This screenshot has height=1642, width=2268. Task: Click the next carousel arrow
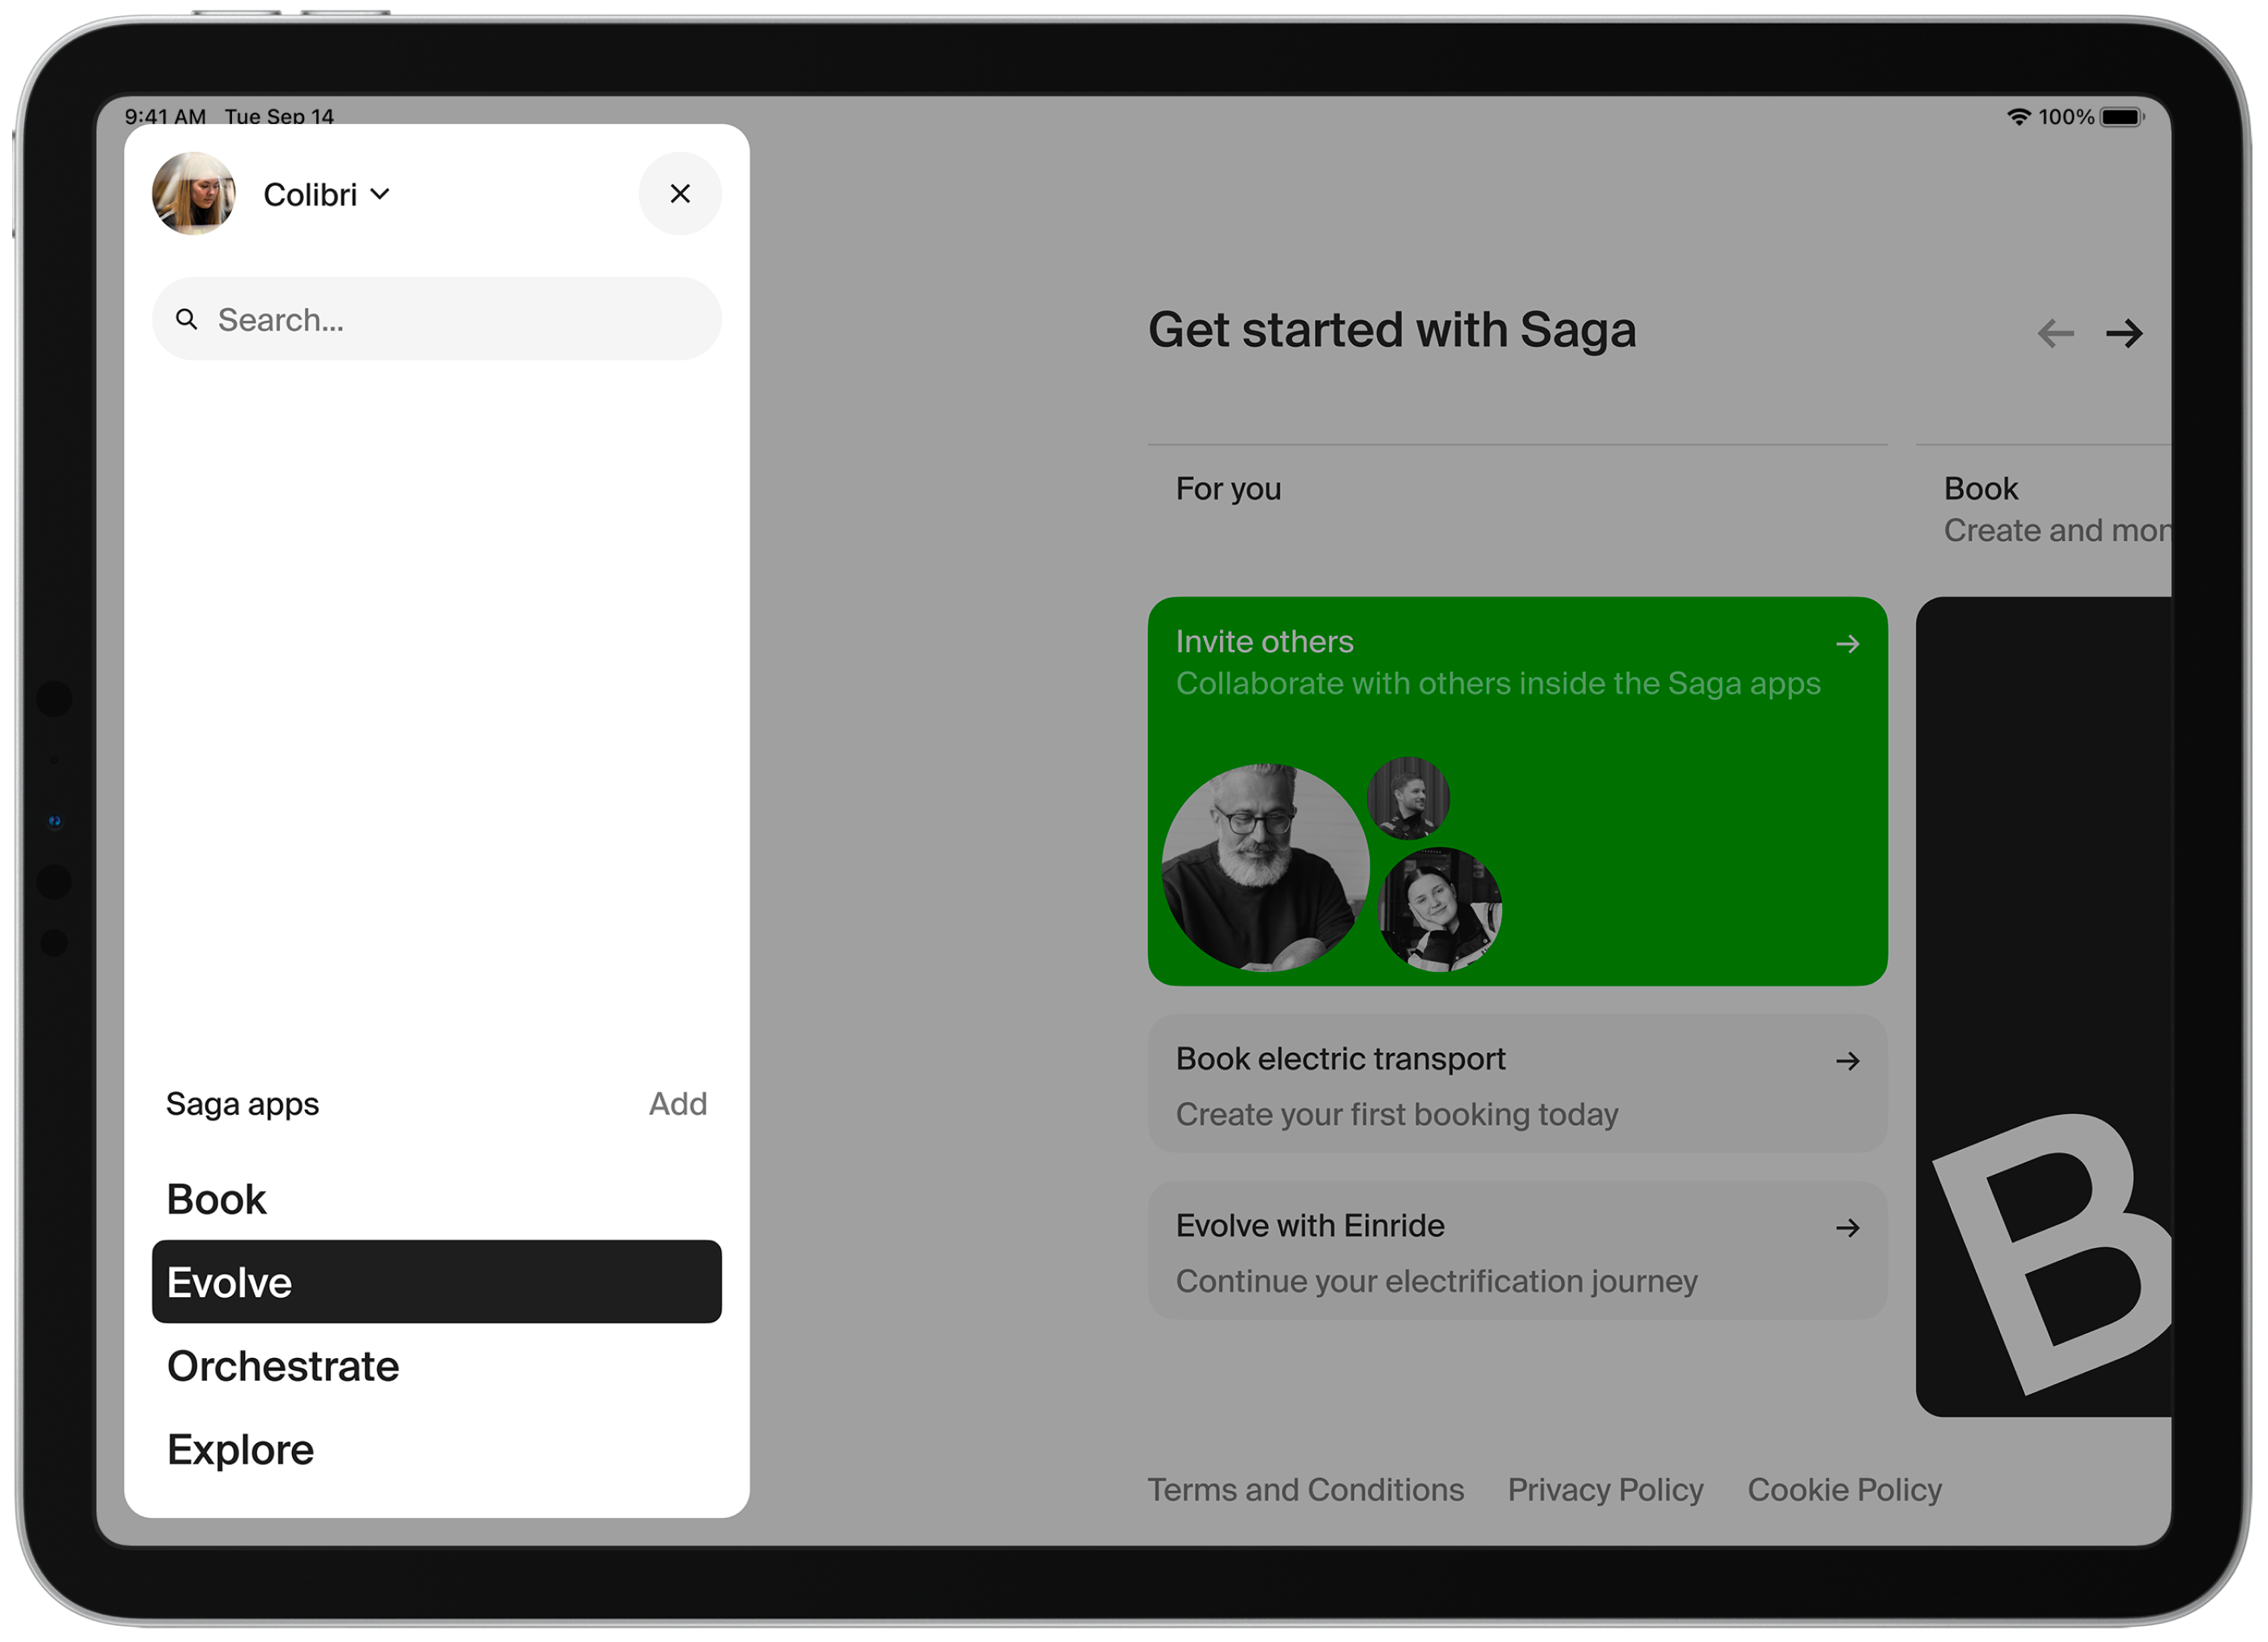click(x=2123, y=333)
